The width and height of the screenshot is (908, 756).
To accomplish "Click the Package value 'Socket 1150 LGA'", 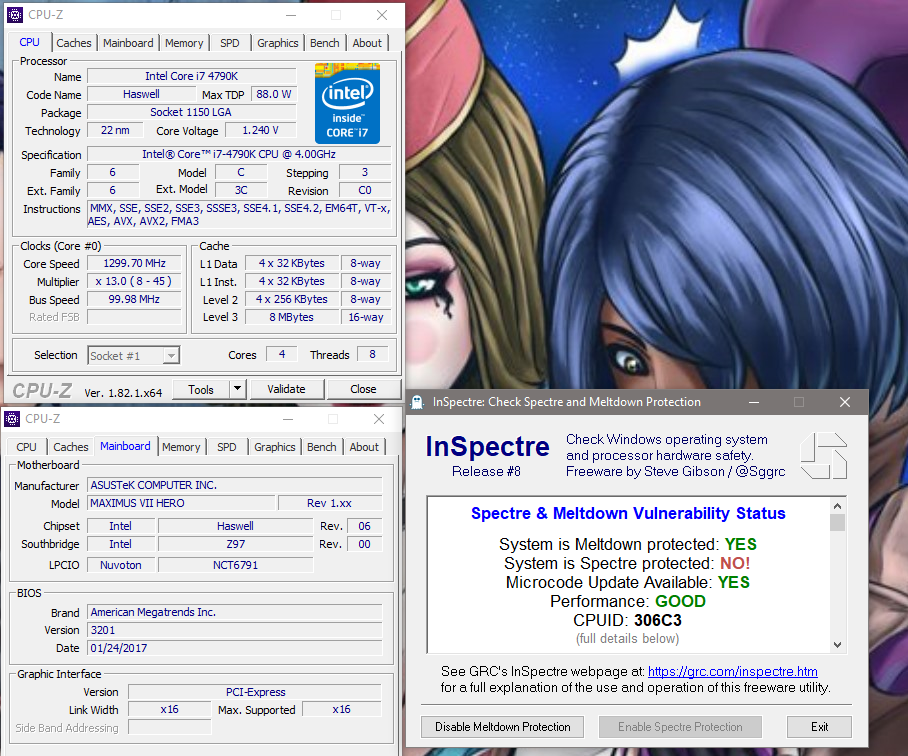I will coord(192,112).
